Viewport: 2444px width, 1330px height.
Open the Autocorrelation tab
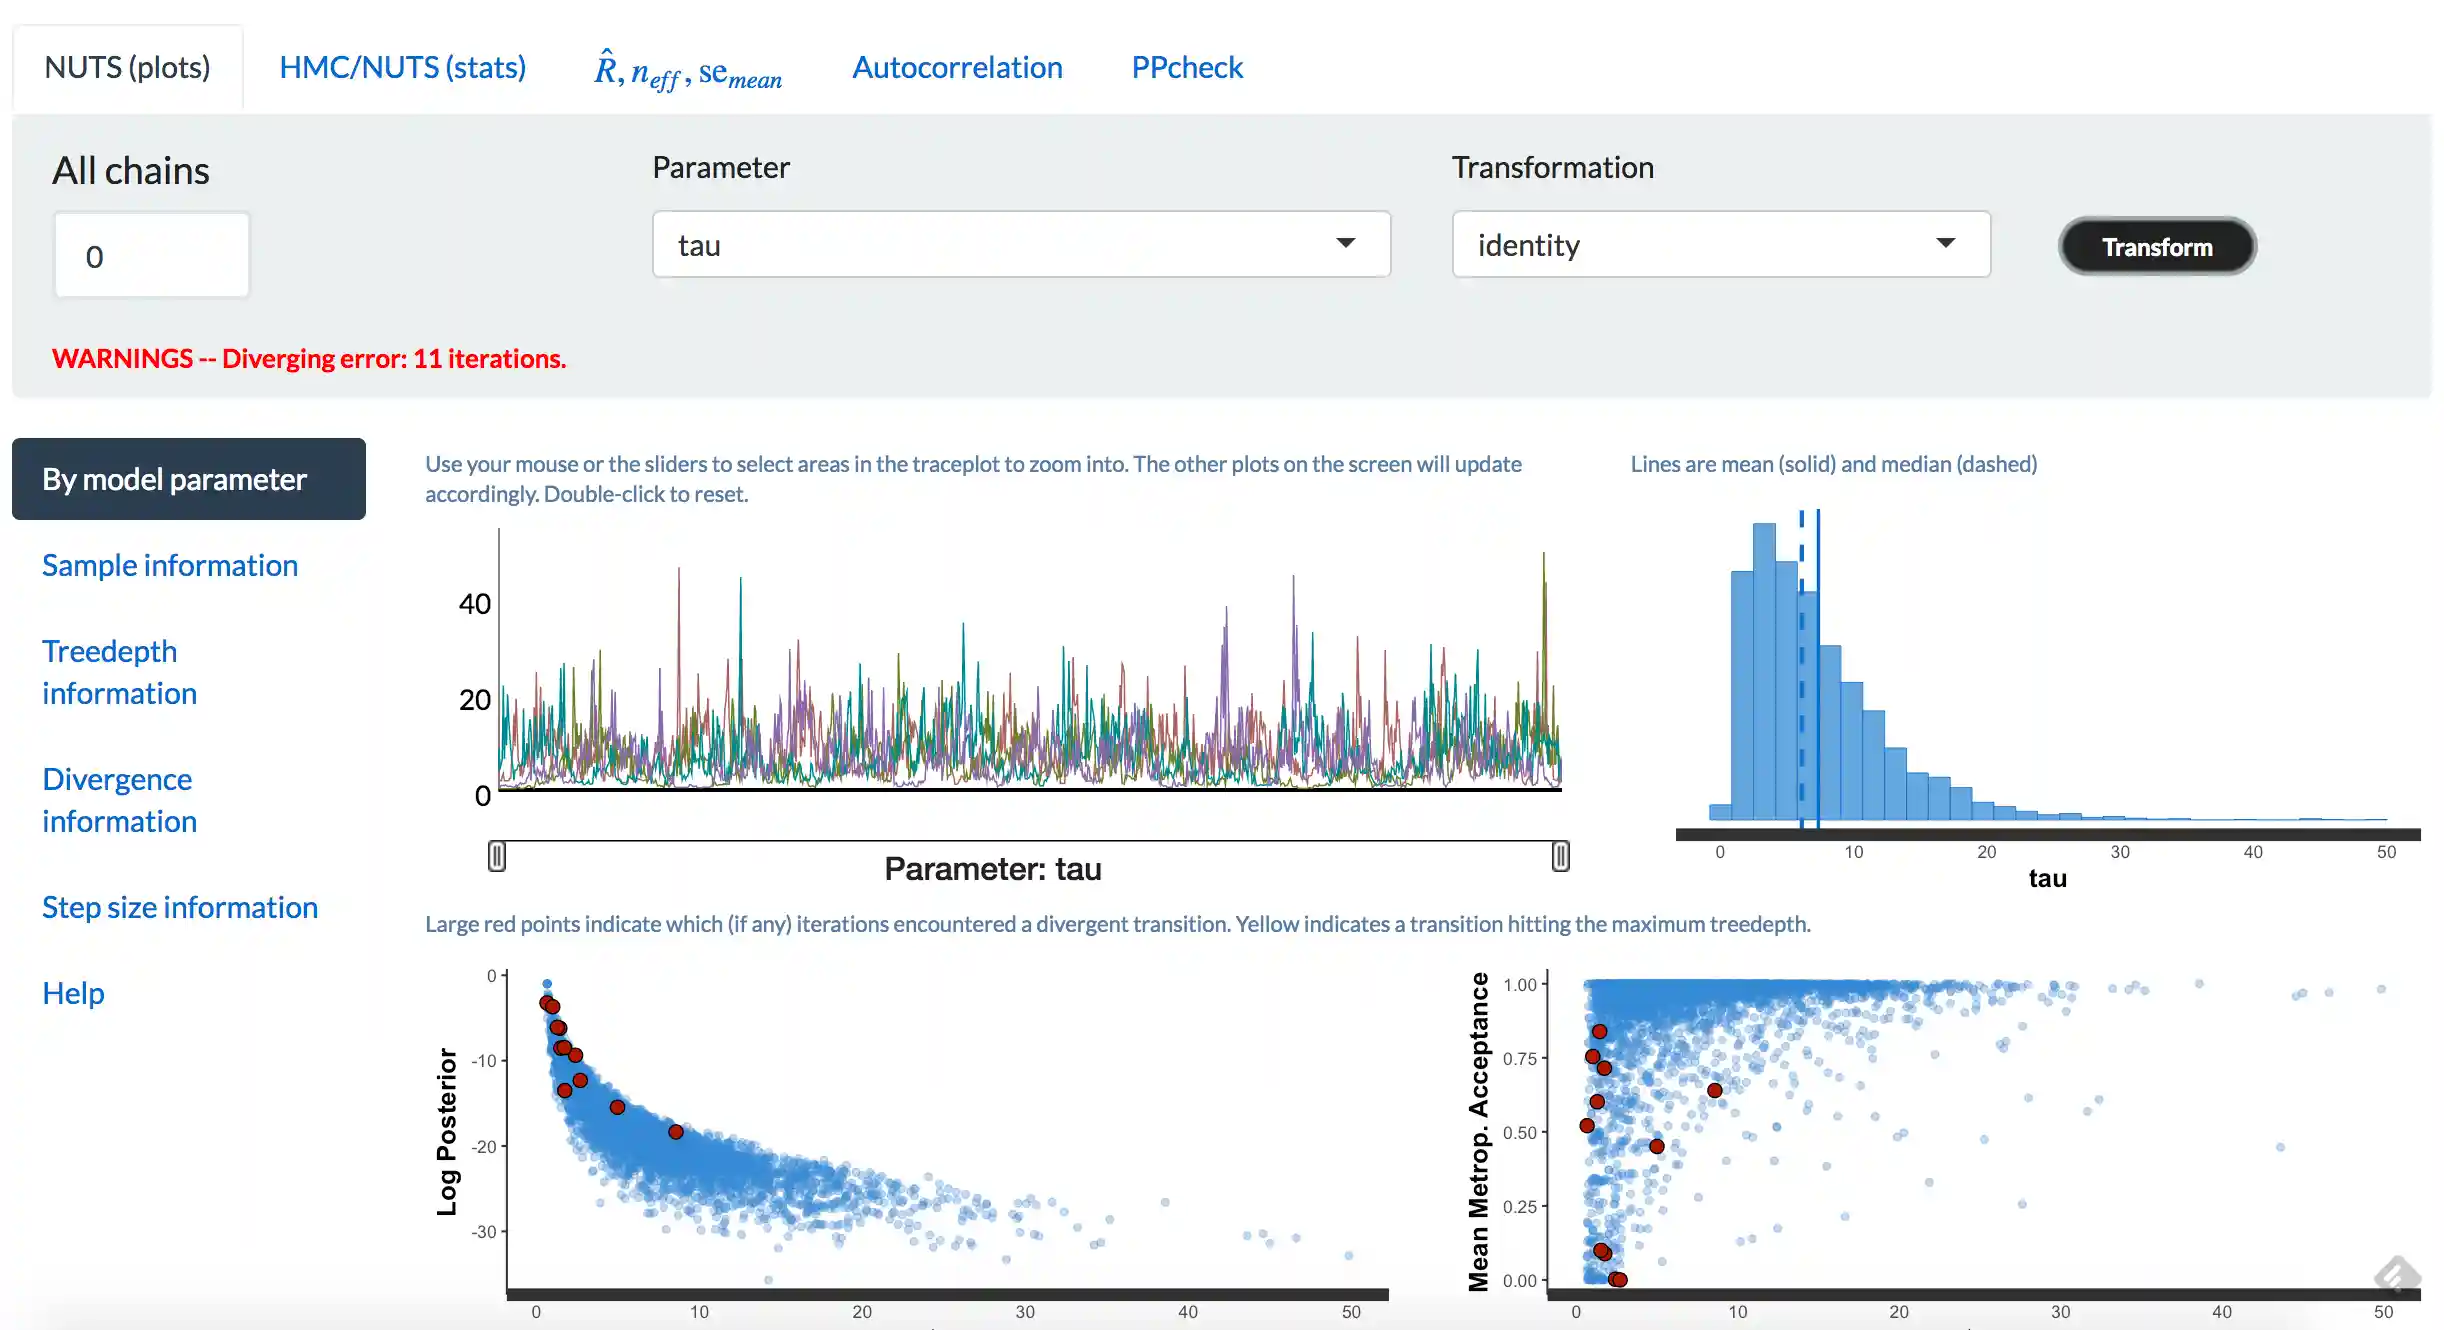[x=957, y=67]
